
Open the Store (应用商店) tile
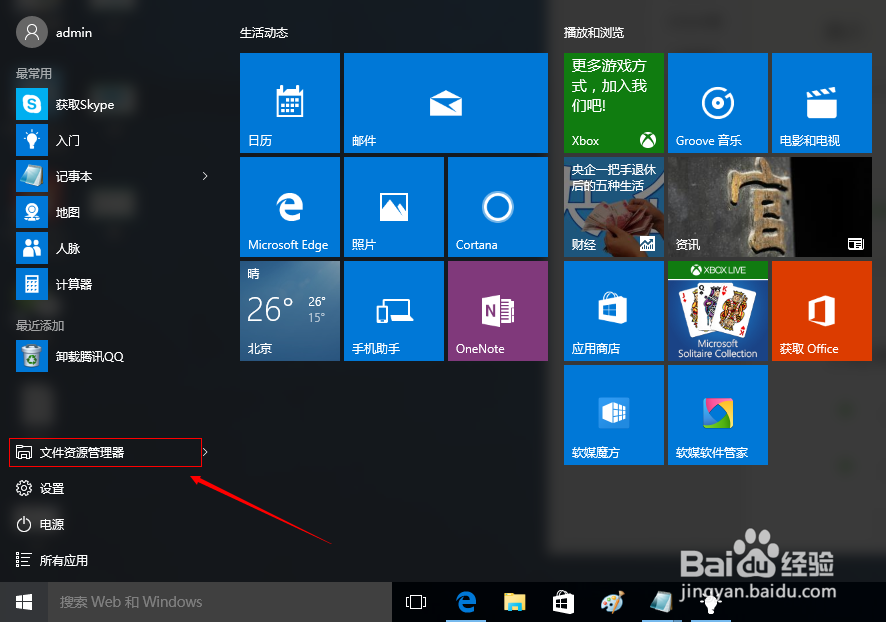[x=614, y=311]
